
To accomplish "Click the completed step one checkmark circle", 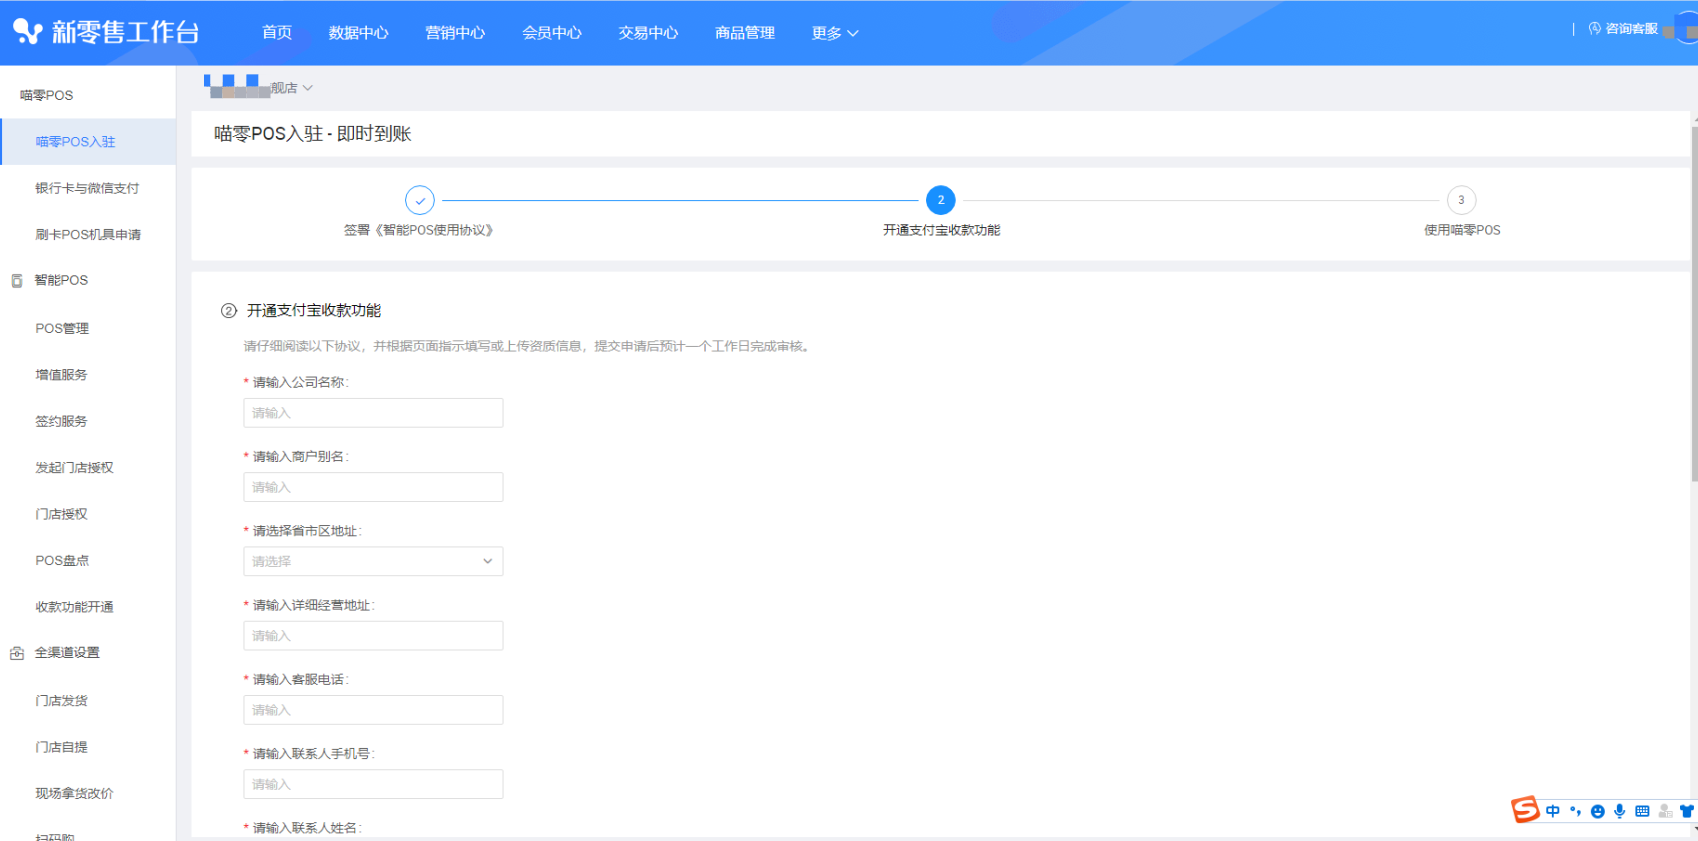I will (420, 200).
